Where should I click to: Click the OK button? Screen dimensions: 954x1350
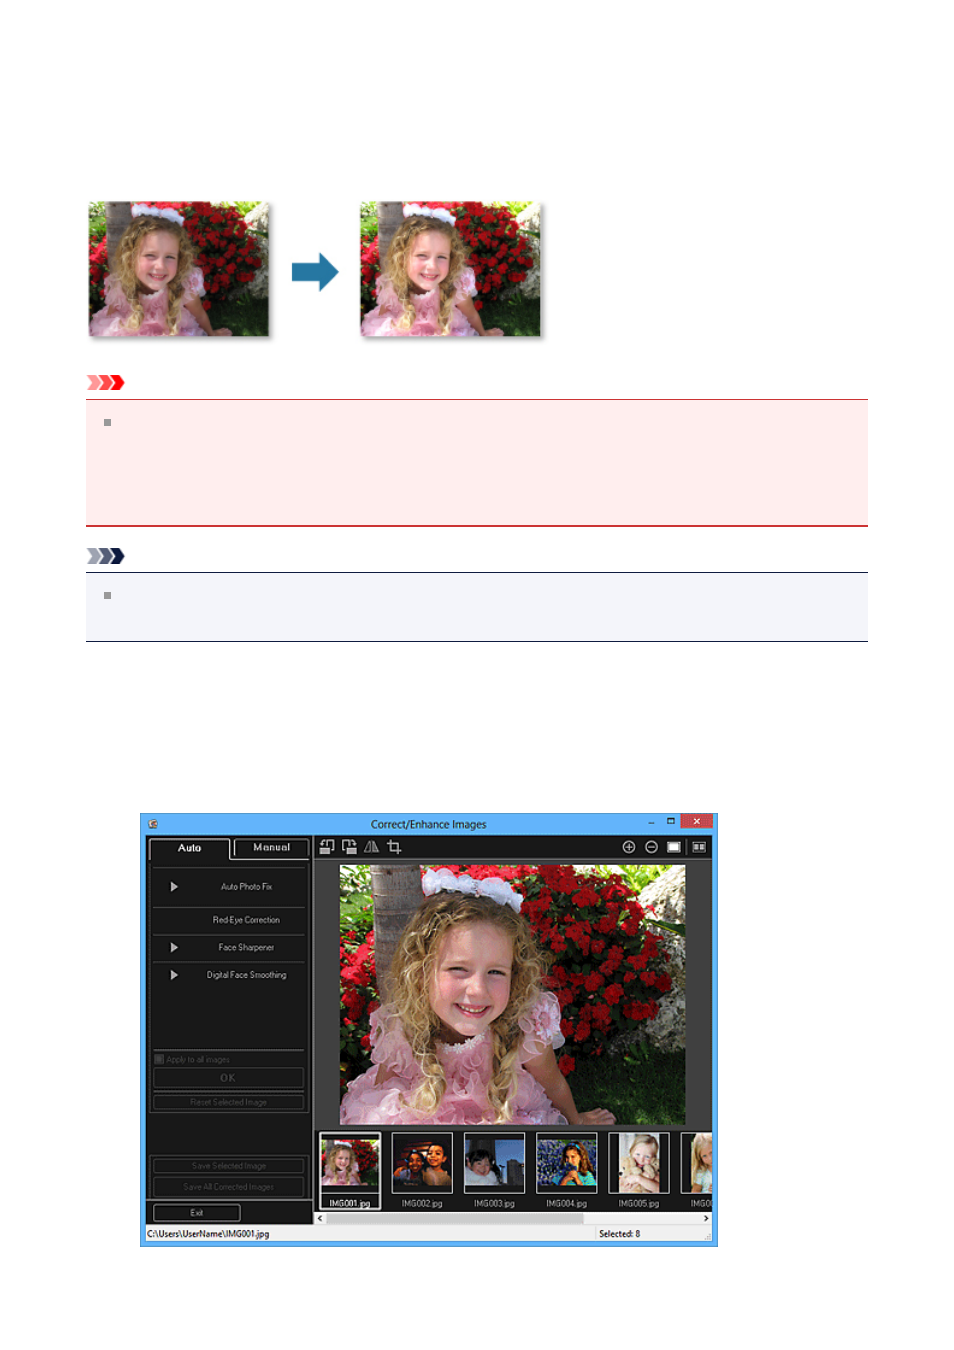(x=228, y=1078)
